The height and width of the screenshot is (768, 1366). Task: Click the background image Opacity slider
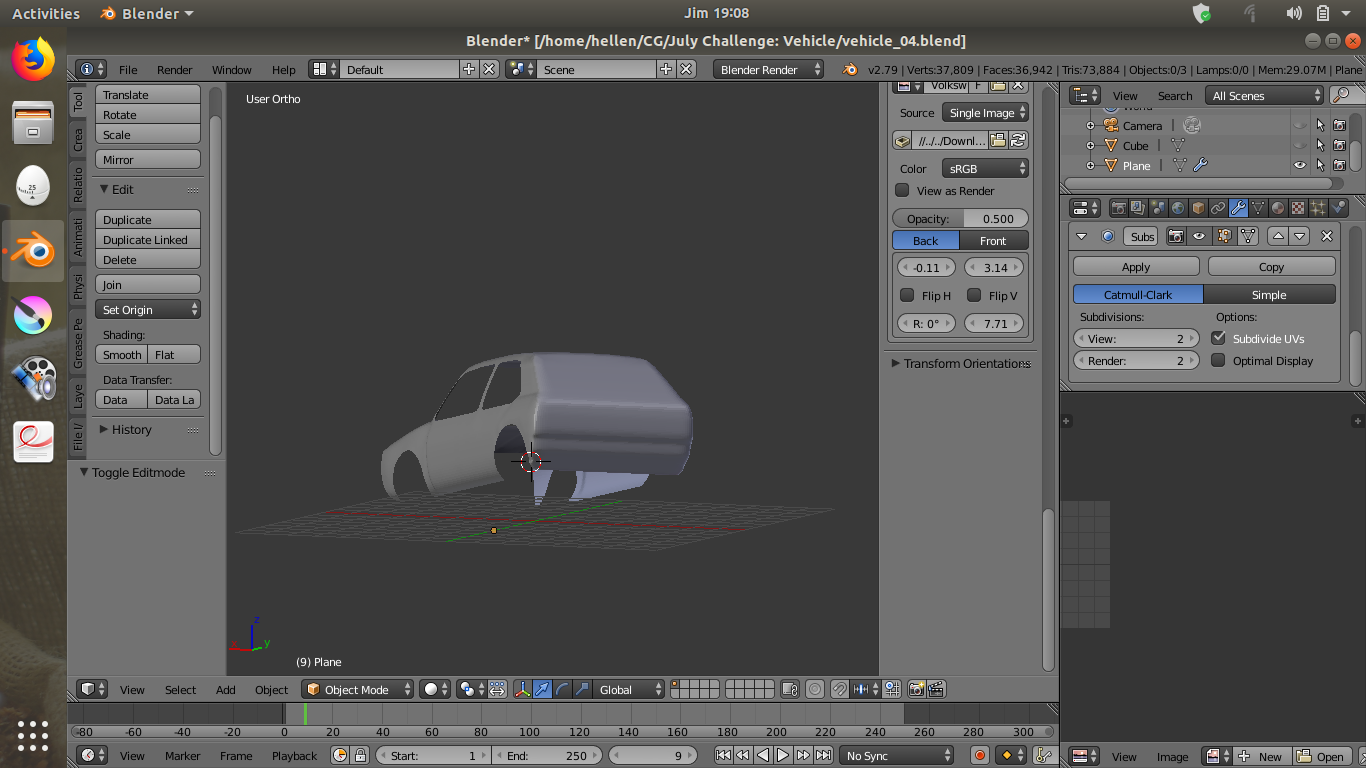click(960, 219)
